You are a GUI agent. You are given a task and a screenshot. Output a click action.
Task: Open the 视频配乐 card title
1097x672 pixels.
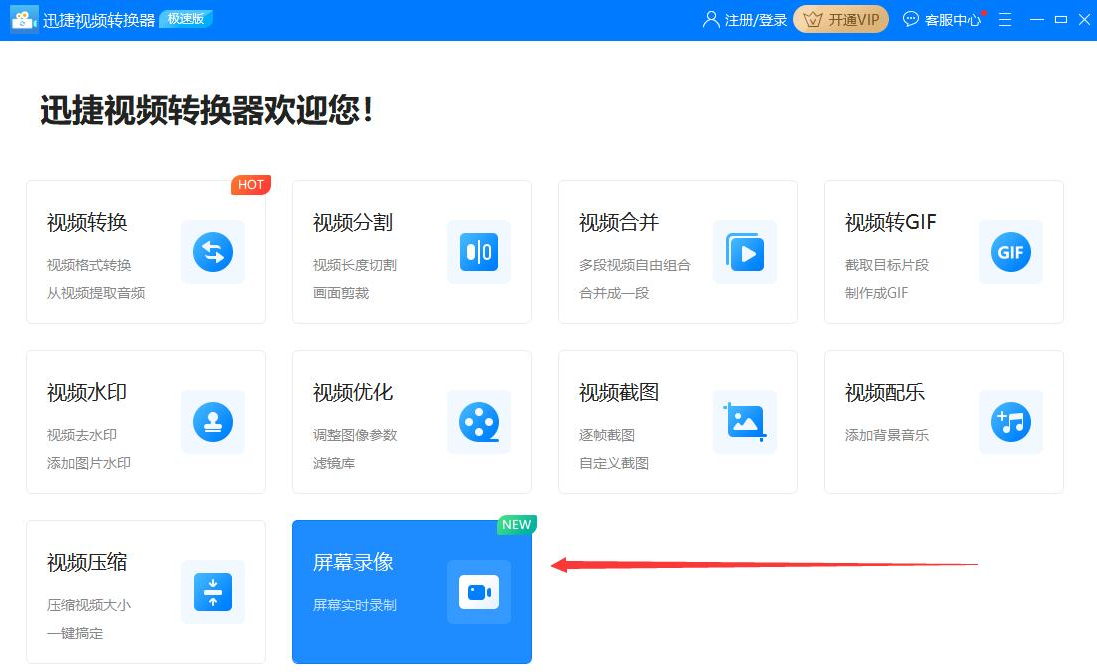click(884, 392)
